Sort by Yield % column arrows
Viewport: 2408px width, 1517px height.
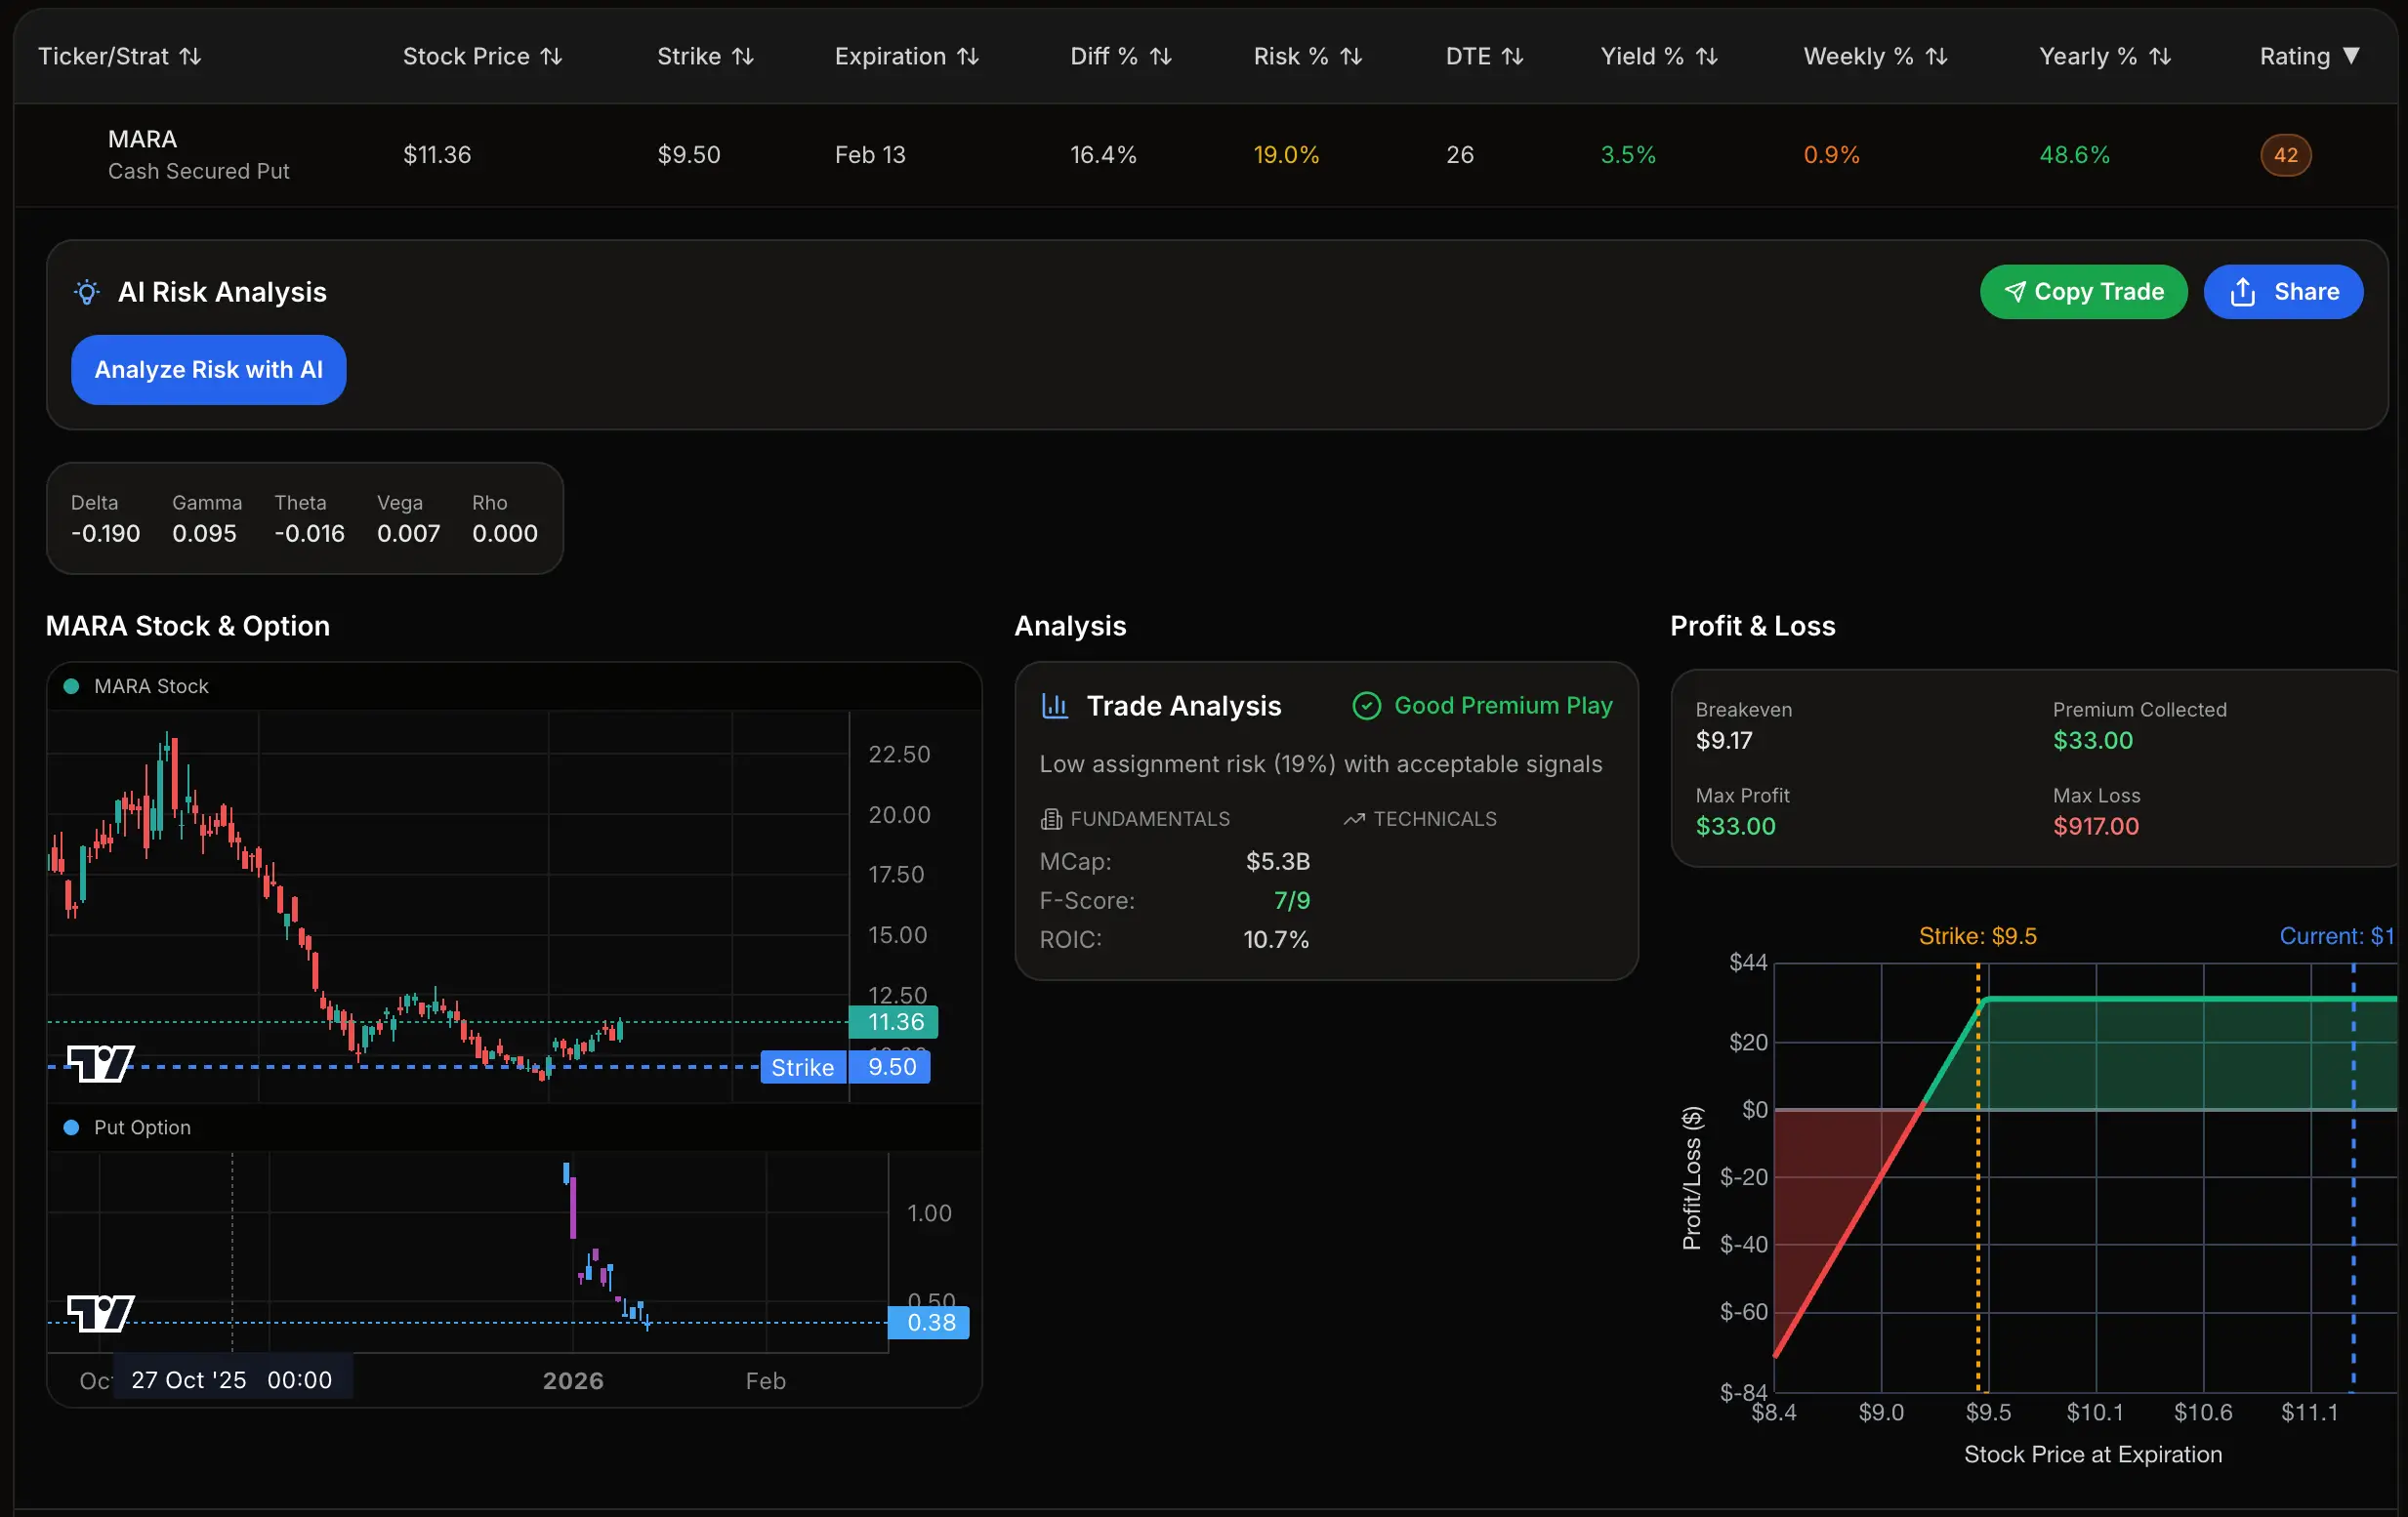pos(1707,57)
